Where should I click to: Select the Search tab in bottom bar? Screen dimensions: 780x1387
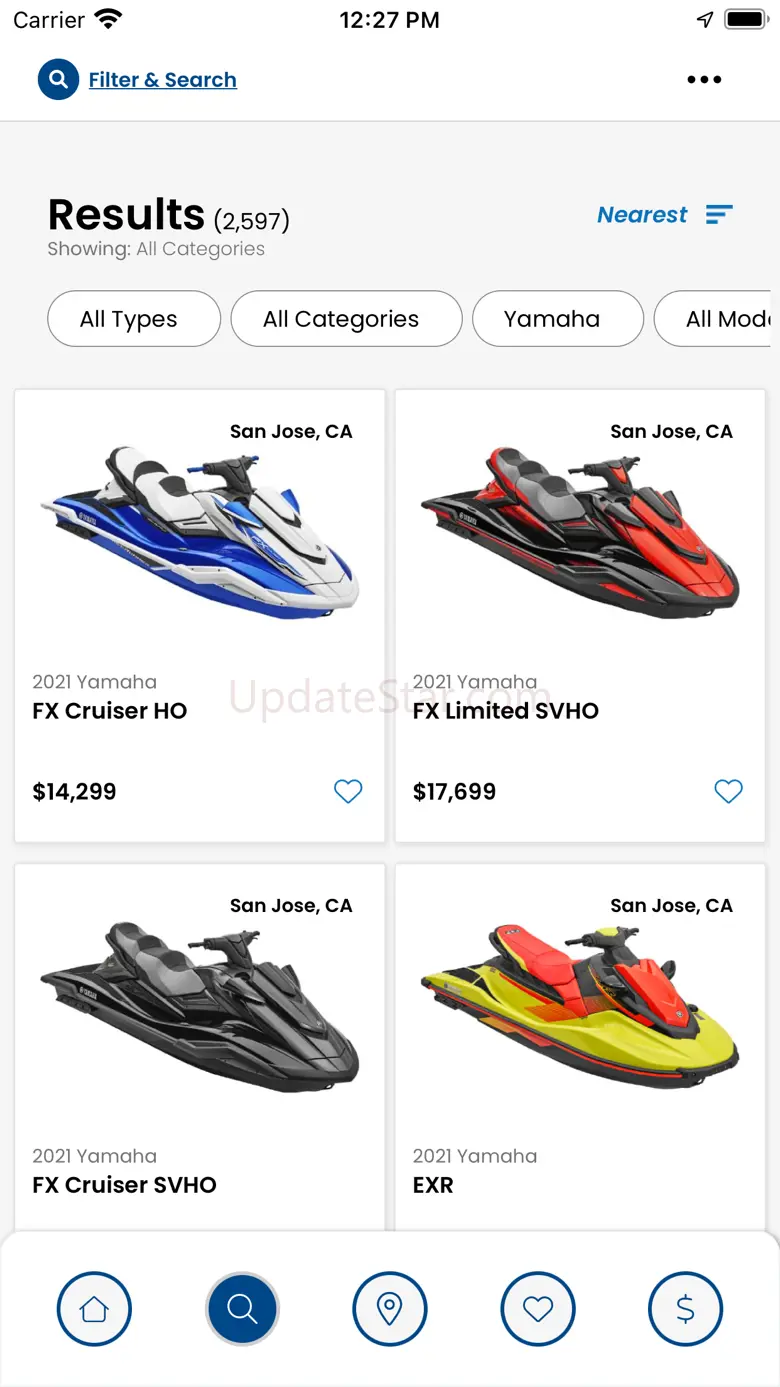tap(242, 1308)
